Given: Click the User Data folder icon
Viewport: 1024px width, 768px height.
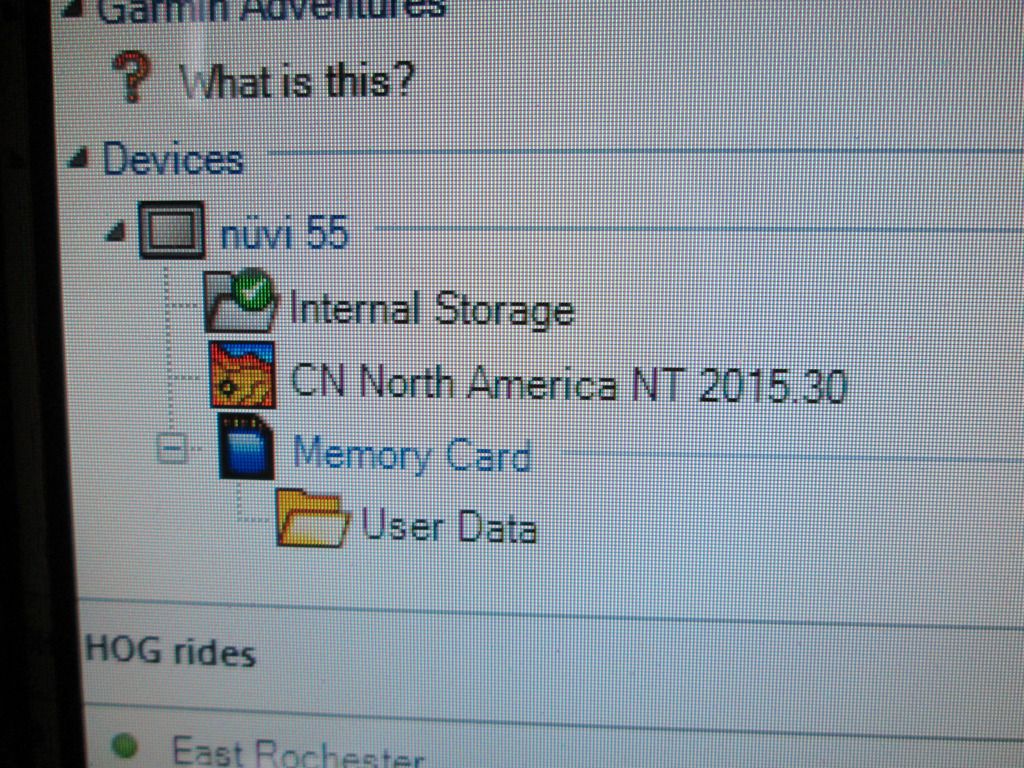Looking at the screenshot, I should [312, 519].
